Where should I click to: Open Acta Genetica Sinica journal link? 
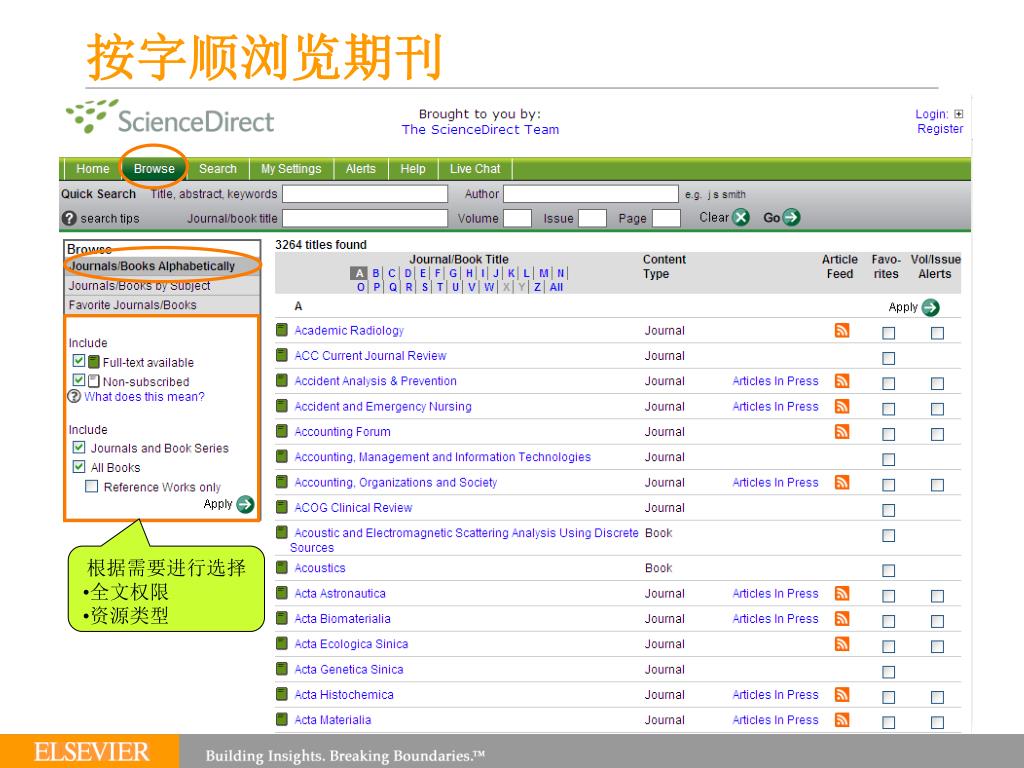[x=349, y=669]
